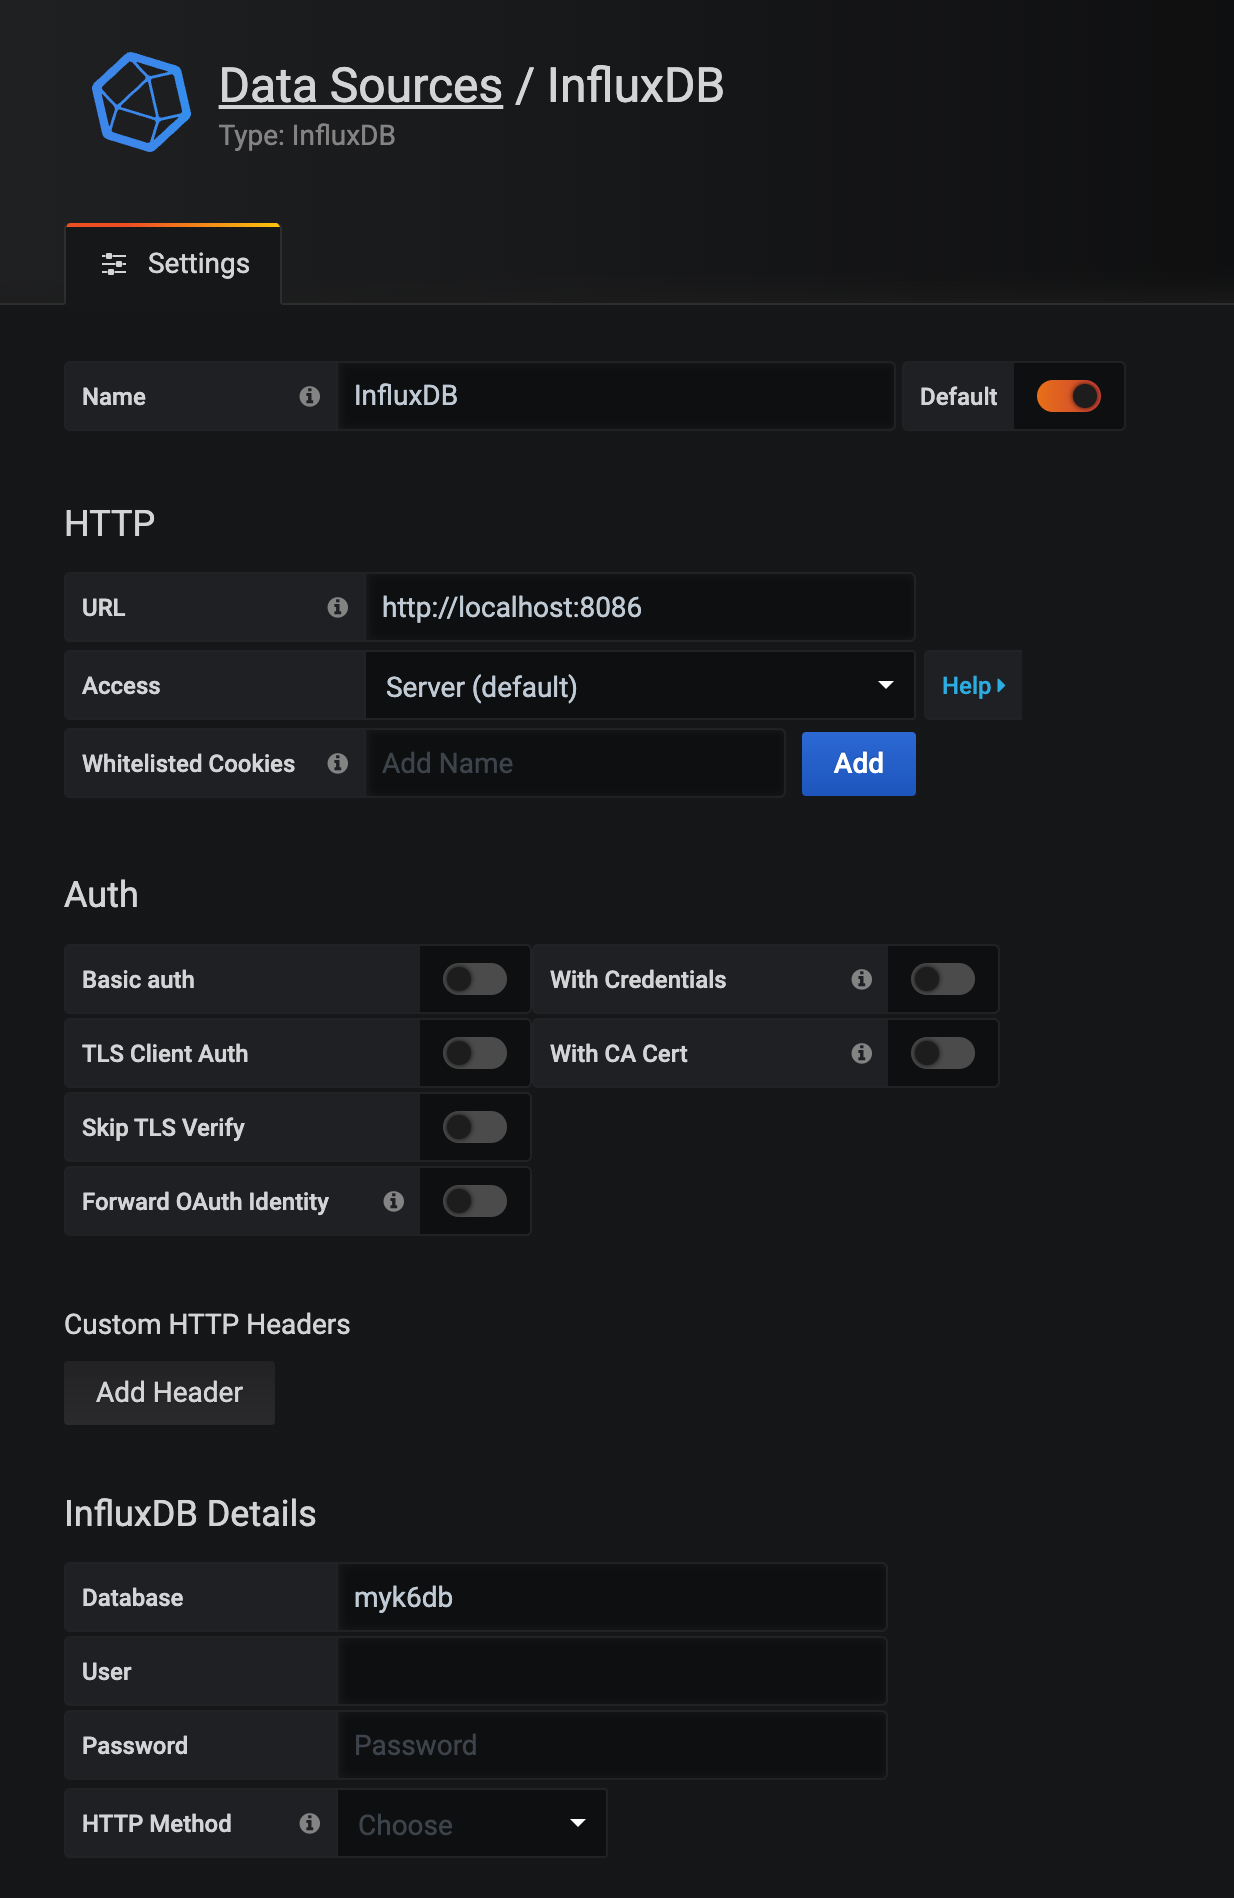Click the Whitelisted Cookies label
The width and height of the screenshot is (1234, 1898).
pyautogui.click(x=188, y=764)
